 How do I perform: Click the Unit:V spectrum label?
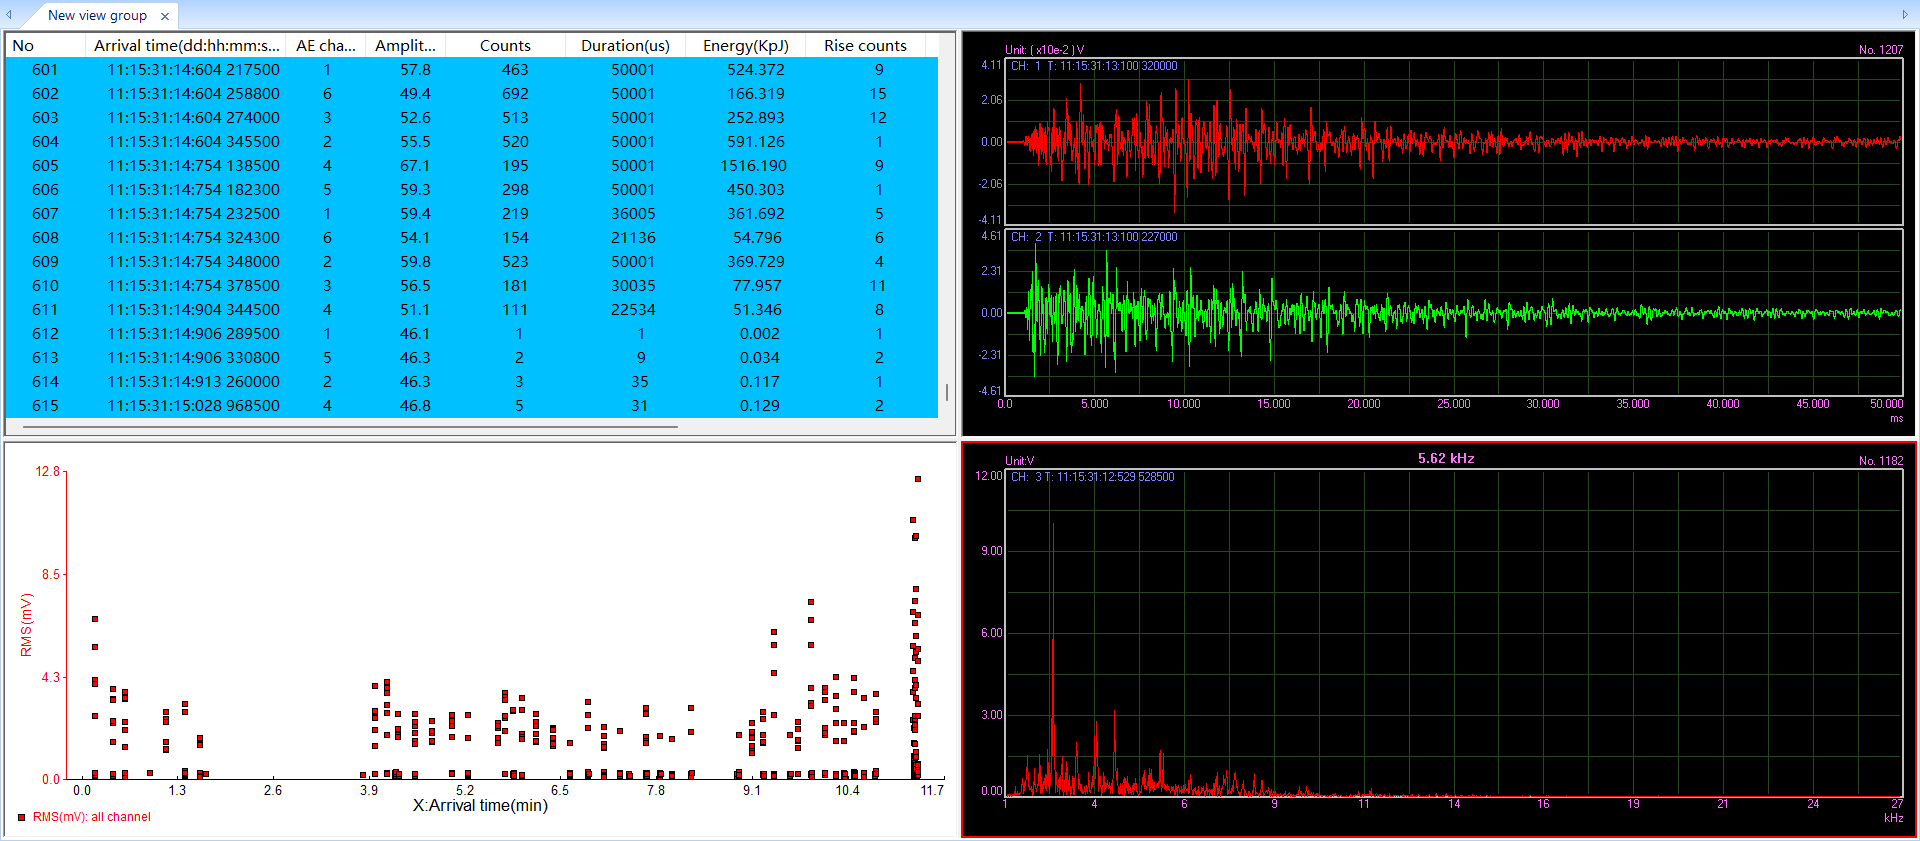(x=1019, y=461)
